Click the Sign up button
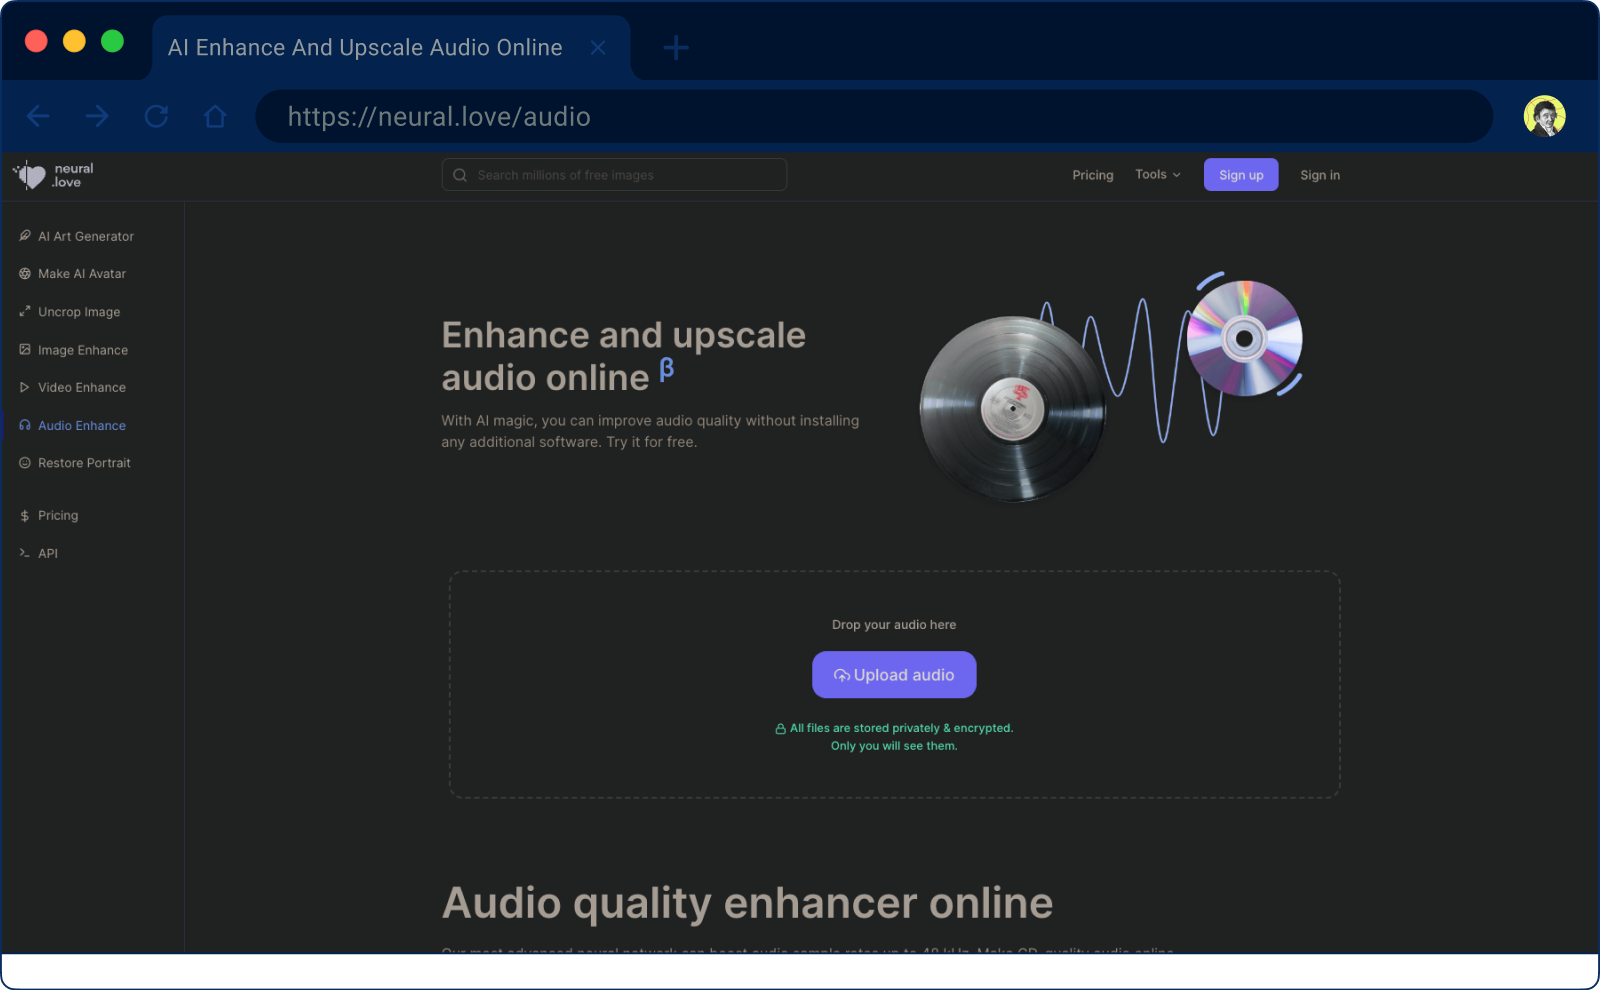Viewport: 1600px width, 990px height. click(x=1240, y=174)
